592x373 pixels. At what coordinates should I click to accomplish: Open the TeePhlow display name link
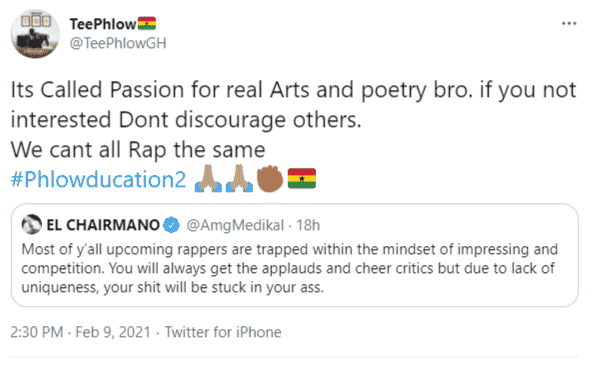click(103, 24)
